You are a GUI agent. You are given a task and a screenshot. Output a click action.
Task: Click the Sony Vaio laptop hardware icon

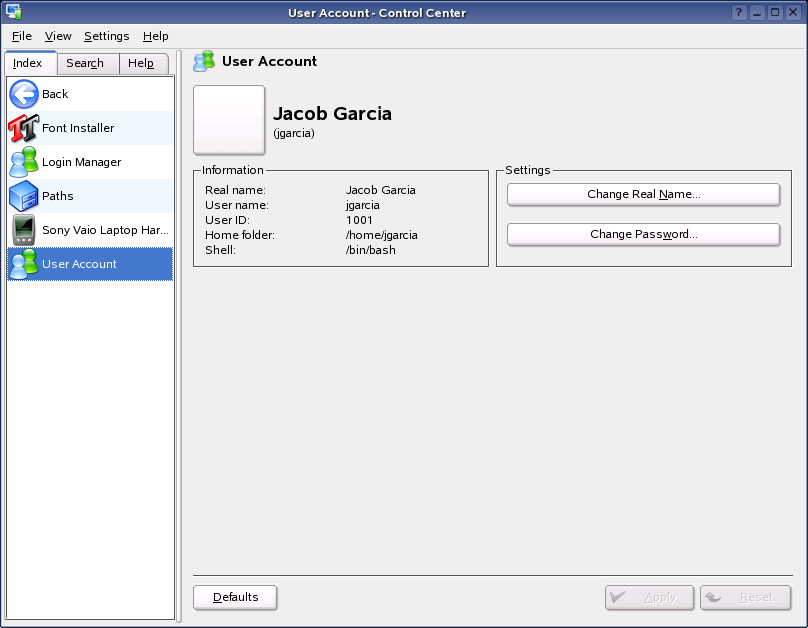[24, 230]
